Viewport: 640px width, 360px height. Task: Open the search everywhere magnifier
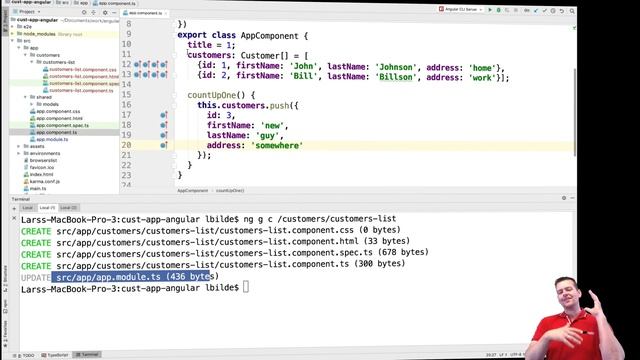pyautogui.click(x=572, y=11)
